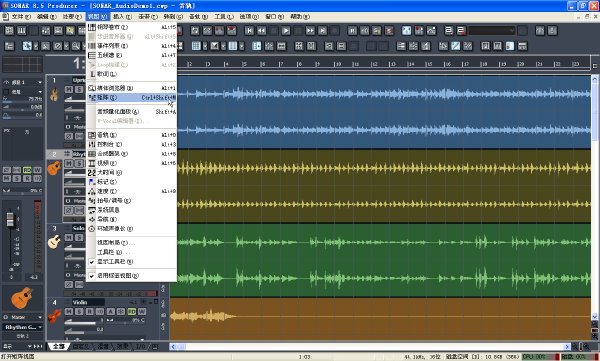The height and width of the screenshot is (361, 600).
Task: Toggle the Snap to Grid icon
Action: [x=196, y=46]
